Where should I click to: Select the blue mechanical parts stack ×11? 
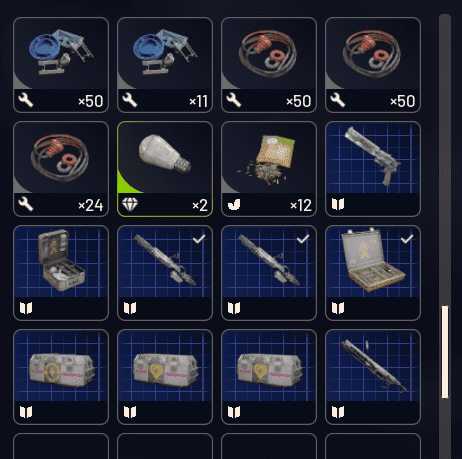tap(165, 65)
